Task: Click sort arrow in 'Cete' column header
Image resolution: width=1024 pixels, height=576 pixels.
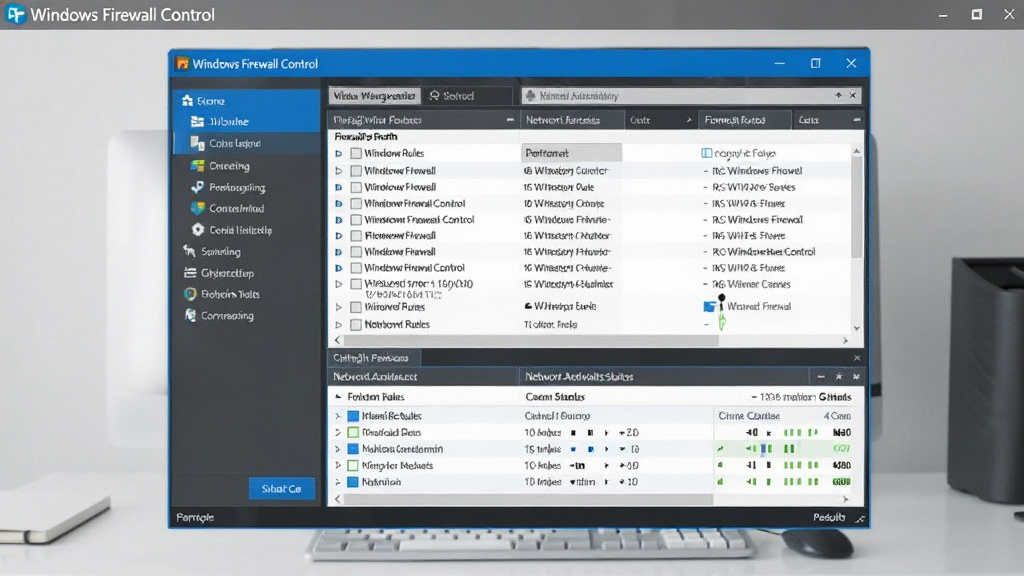Action: [x=688, y=120]
